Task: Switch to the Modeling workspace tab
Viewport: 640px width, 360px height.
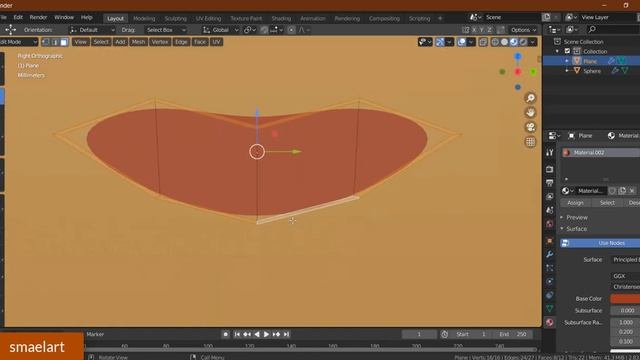Action: 144,18
